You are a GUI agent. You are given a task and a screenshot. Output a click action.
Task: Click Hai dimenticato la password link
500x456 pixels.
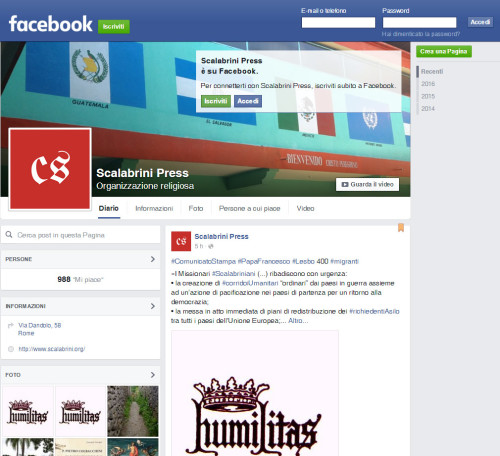point(421,34)
